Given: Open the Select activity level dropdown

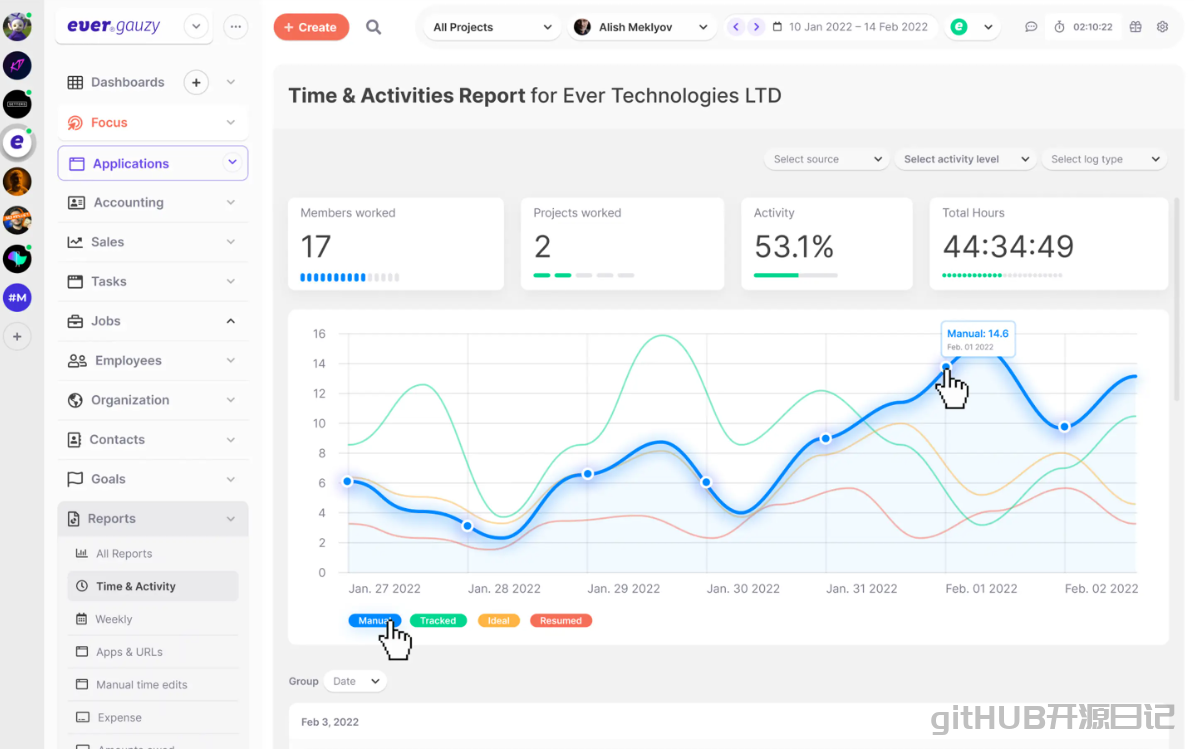Looking at the screenshot, I should [965, 159].
